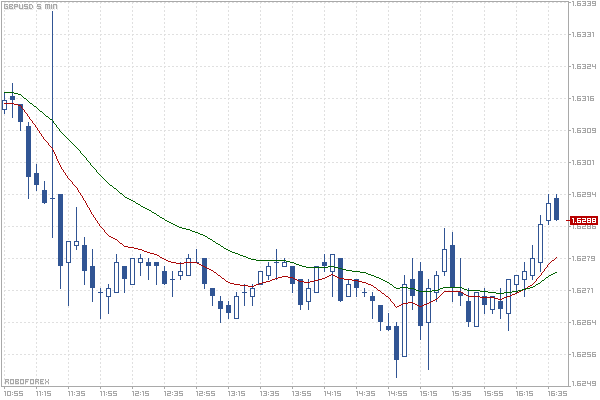Click the 1.6339 price axis label
Screen dimensions: 600x400
[x=584, y=3]
